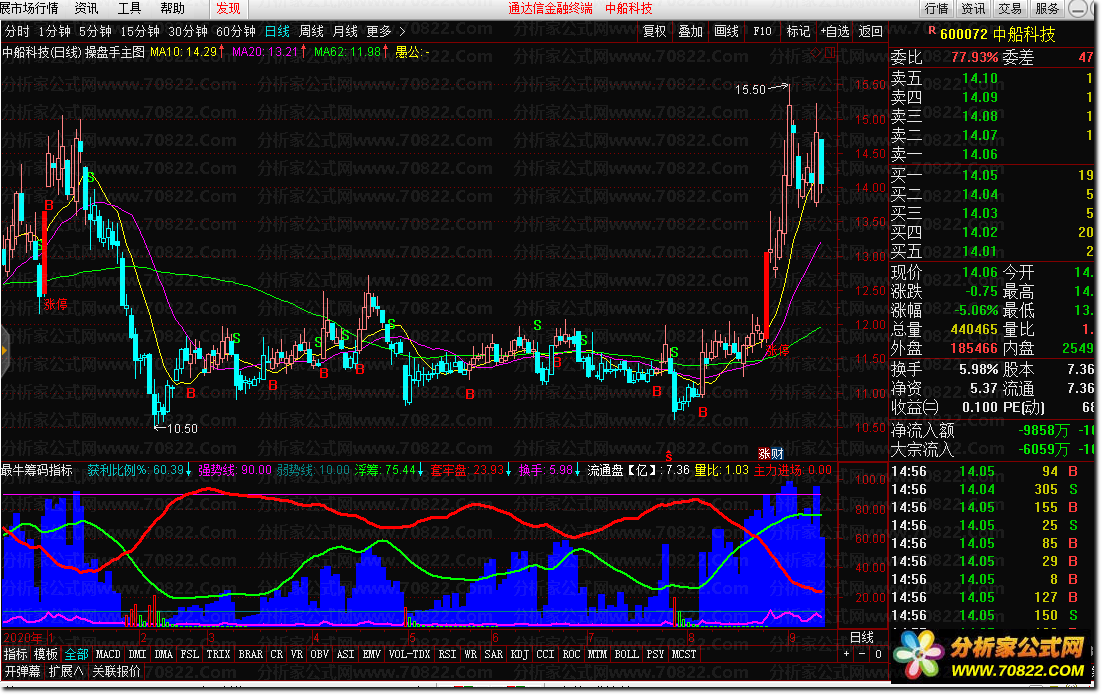
Task: Open the 模板 tab
Action: tap(46, 655)
